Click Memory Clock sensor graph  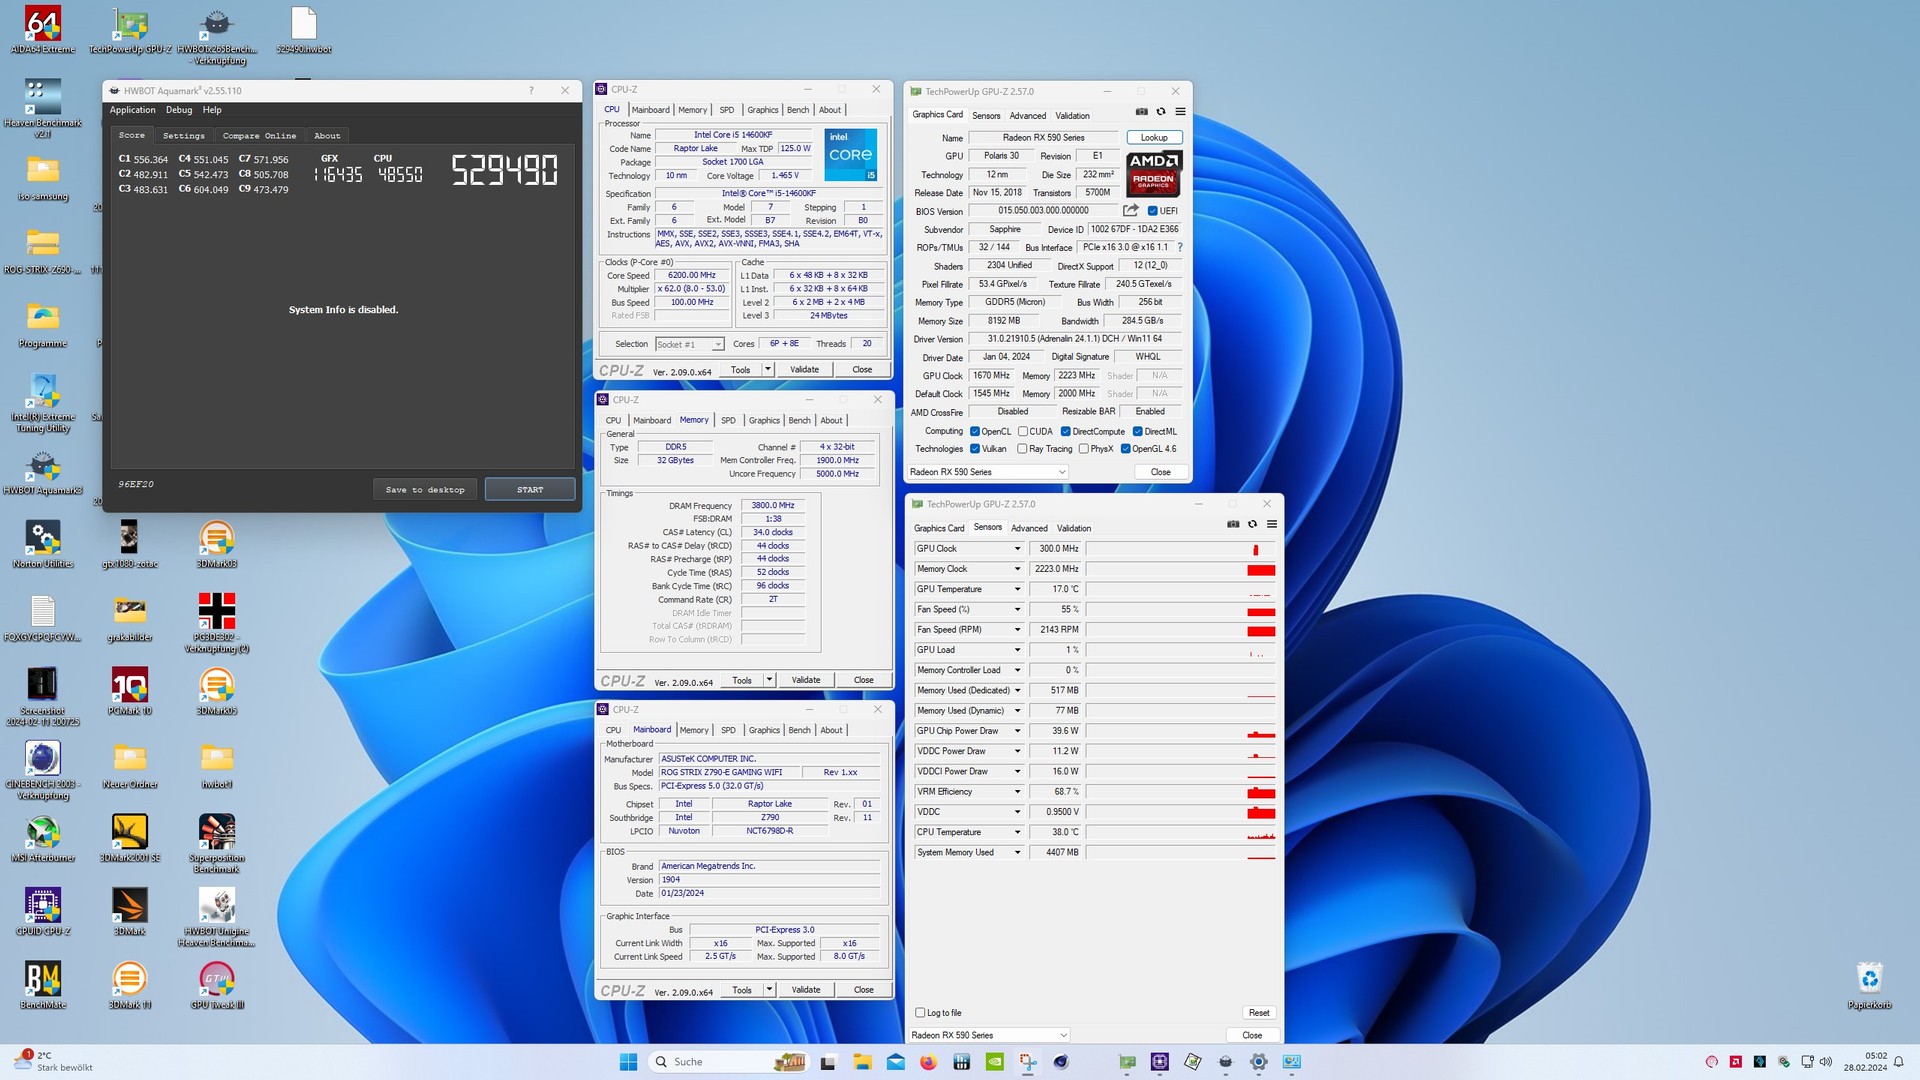pyautogui.click(x=1181, y=569)
